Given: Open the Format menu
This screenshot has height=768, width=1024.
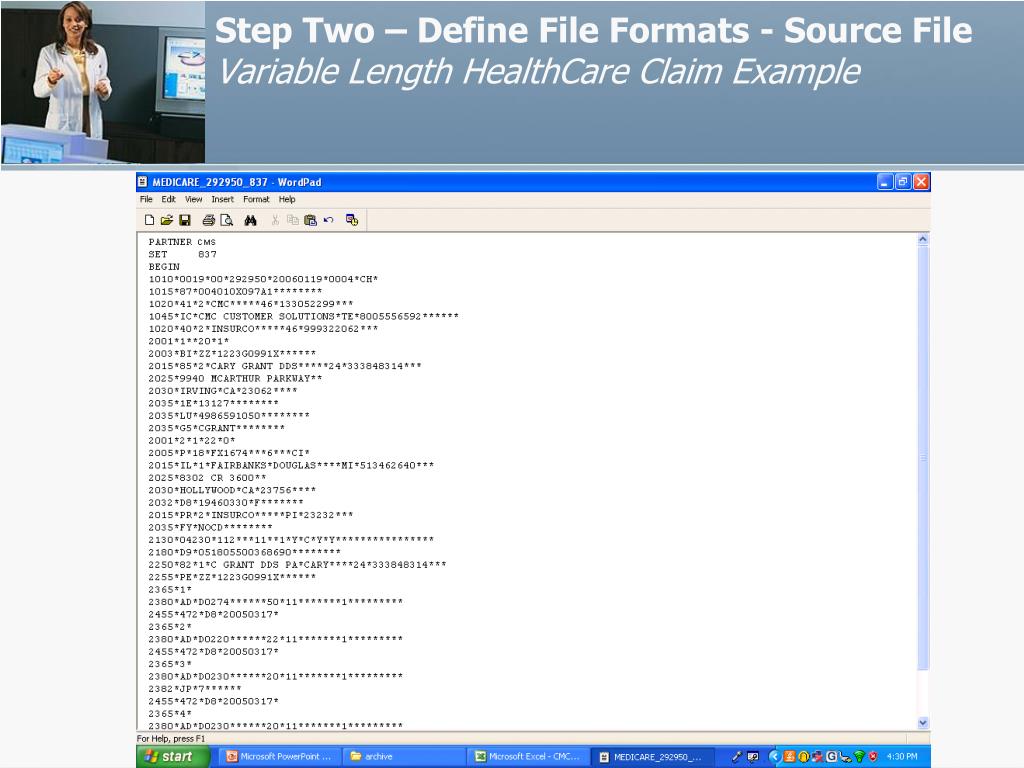Looking at the screenshot, I should (256, 199).
